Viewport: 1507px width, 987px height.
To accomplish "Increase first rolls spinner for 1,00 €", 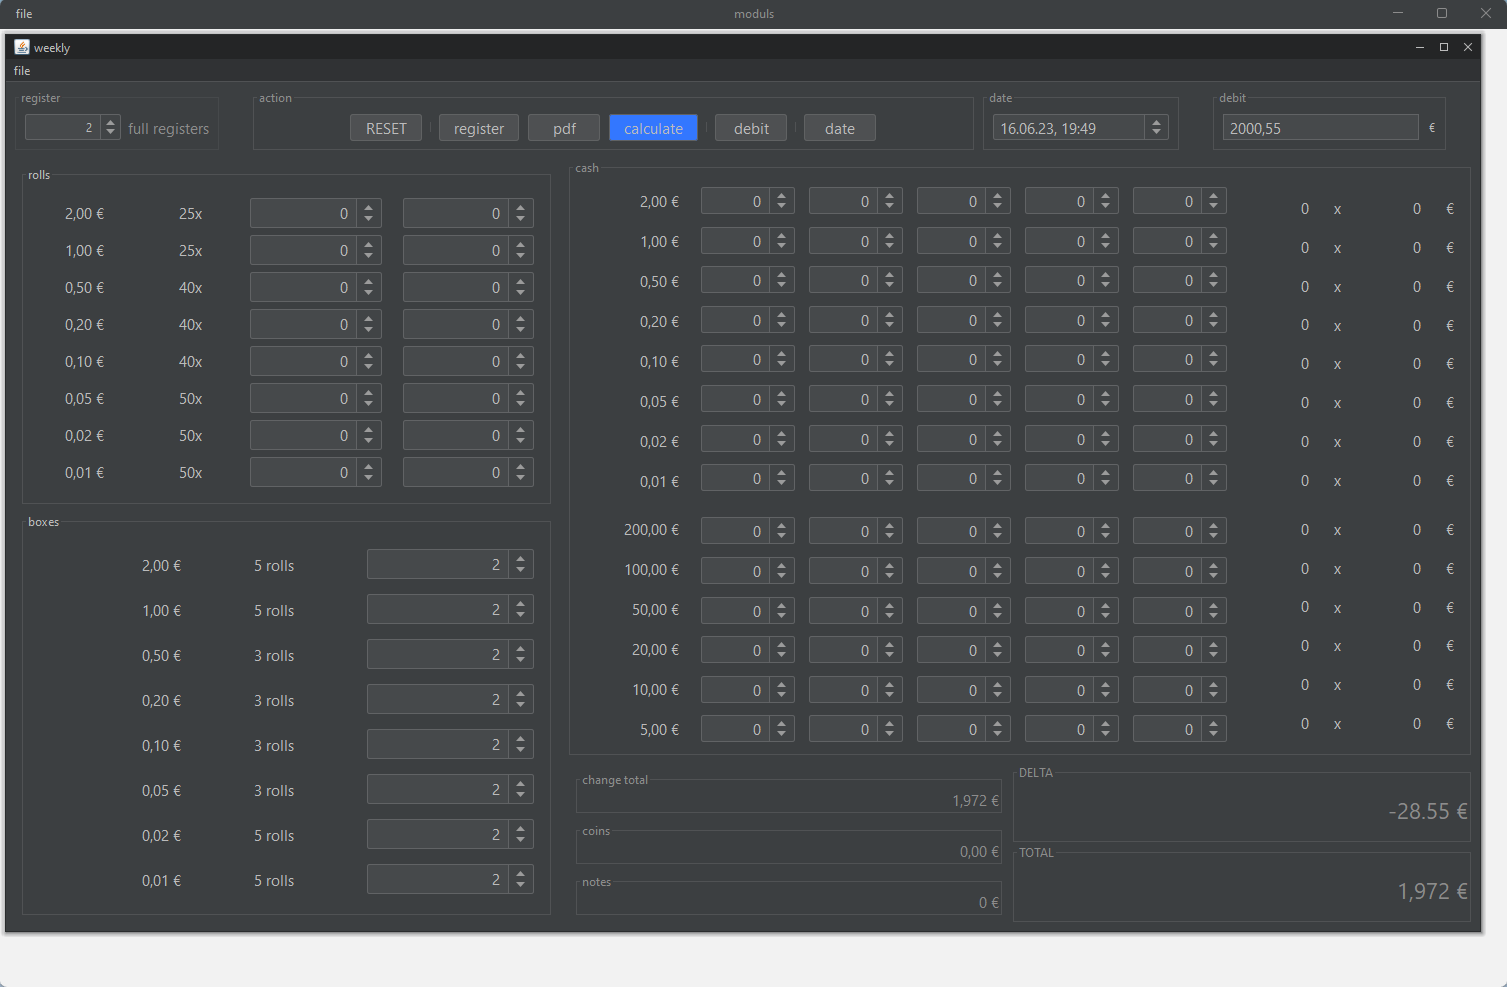I will (369, 244).
